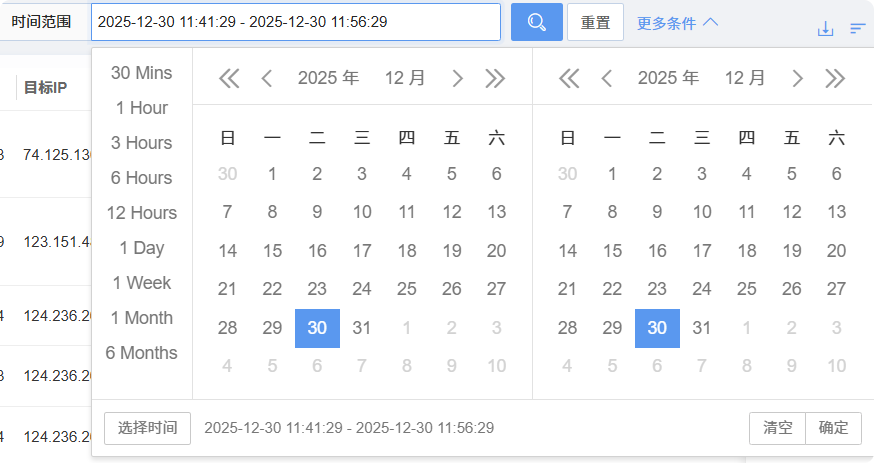The width and height of the screenshot is (874, 463).
Task: Go to previous month in right calendar
Action: pyautogui.click(x=607, y=78)
